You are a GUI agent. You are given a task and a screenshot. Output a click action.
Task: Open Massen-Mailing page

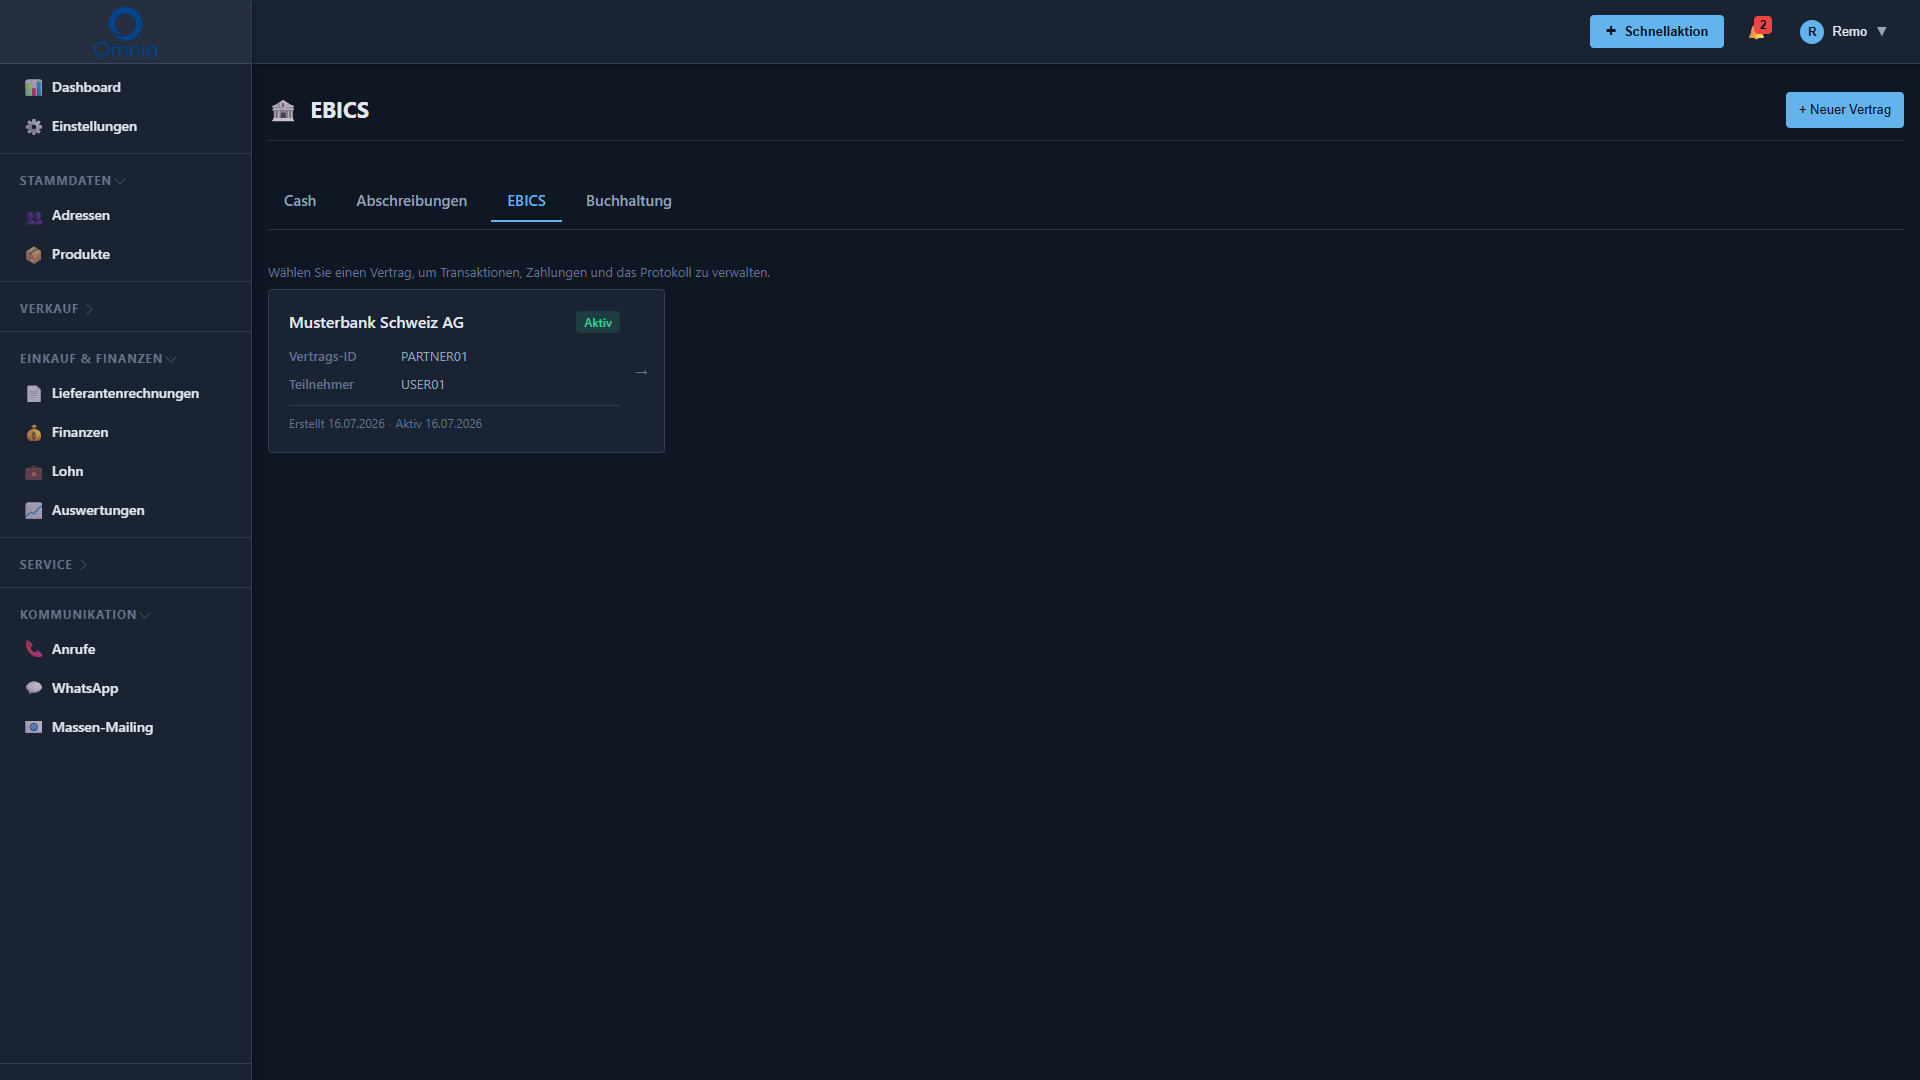pyautogui.click(x=102, y=728)
